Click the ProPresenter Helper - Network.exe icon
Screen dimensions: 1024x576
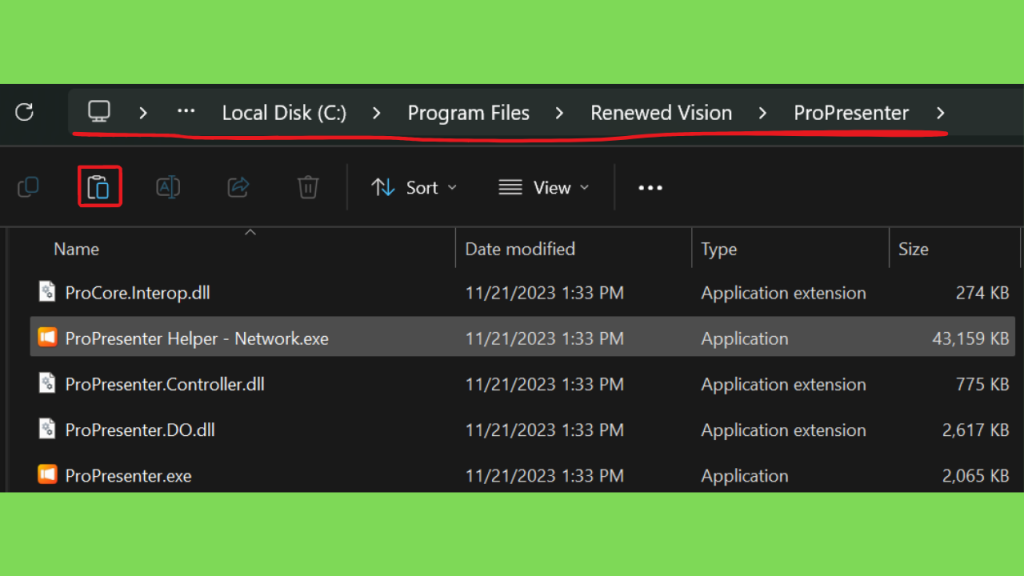pyautogui.click(x=47, y=337)
